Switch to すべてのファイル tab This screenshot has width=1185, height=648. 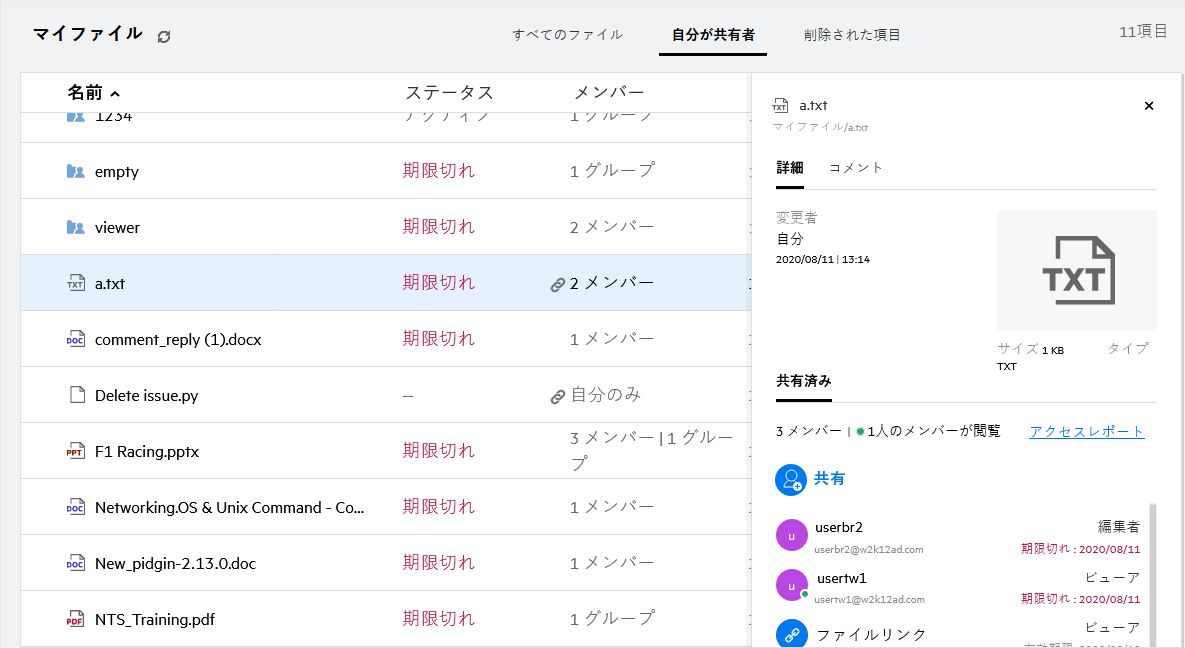pyautogui.click(x=567, y=35)
